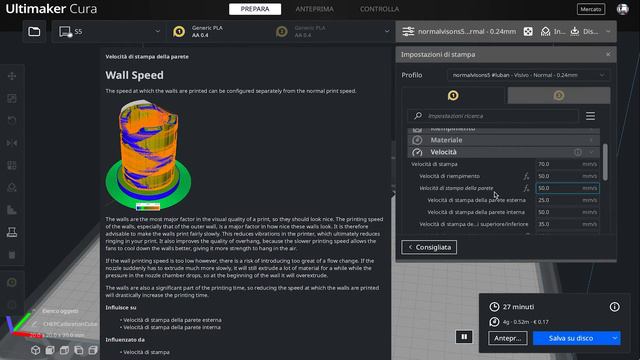Switch to the PREPARA stage
Image resolution: width=640 pixels, height=360 pixels.
255,9
